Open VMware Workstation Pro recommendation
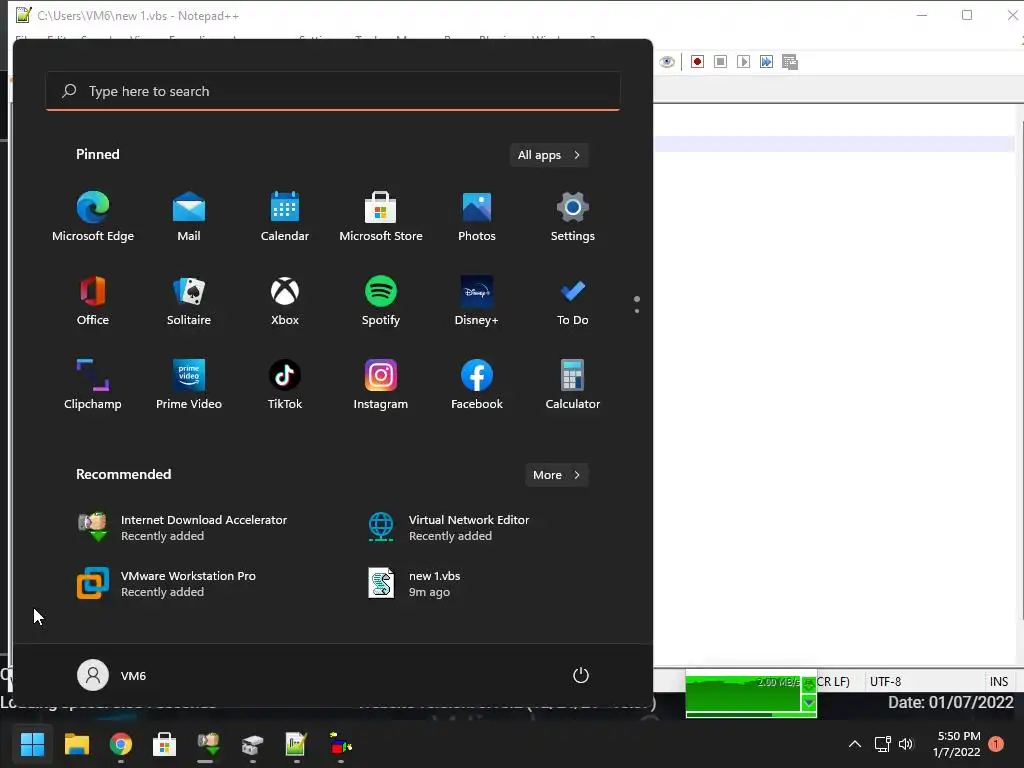1024x768 pixels. 167,583
